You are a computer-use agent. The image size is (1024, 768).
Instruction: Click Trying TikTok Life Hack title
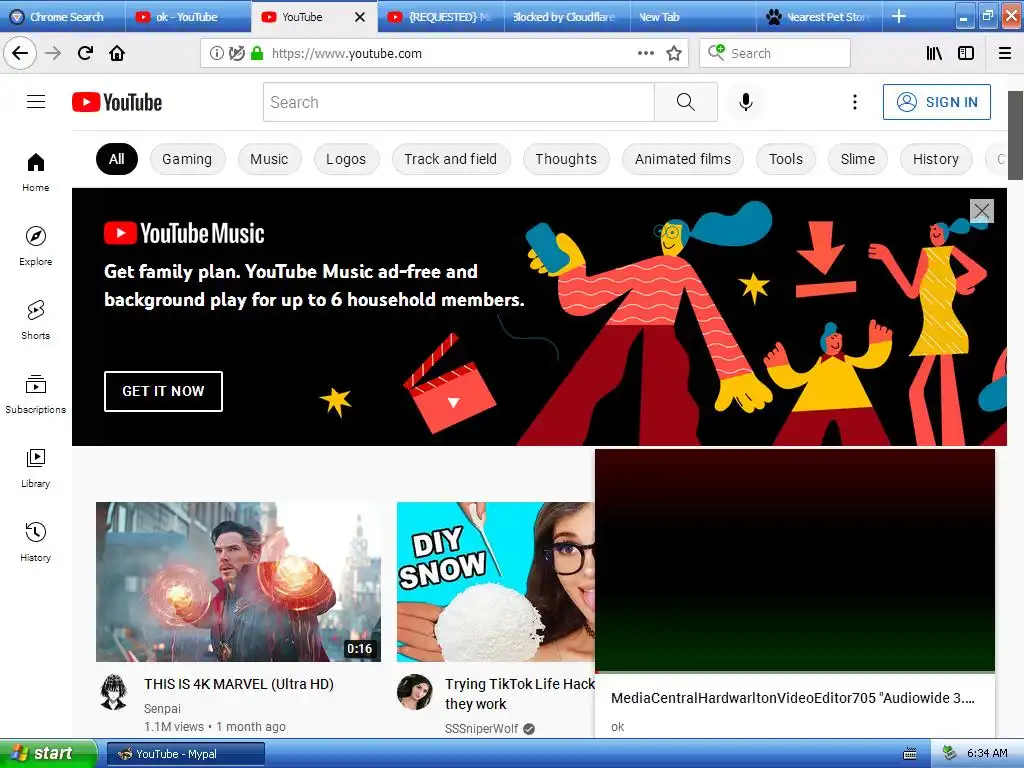tap(520, 694)
